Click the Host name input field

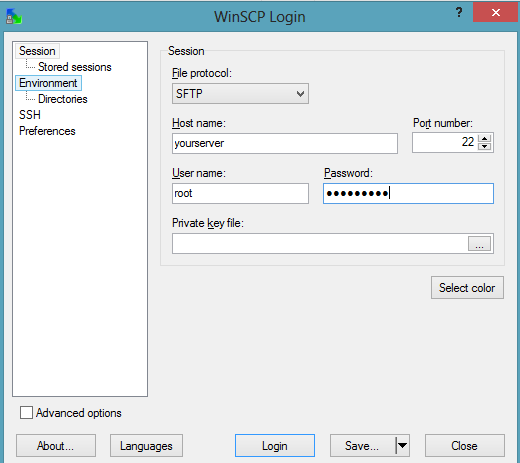click(285, 143)
